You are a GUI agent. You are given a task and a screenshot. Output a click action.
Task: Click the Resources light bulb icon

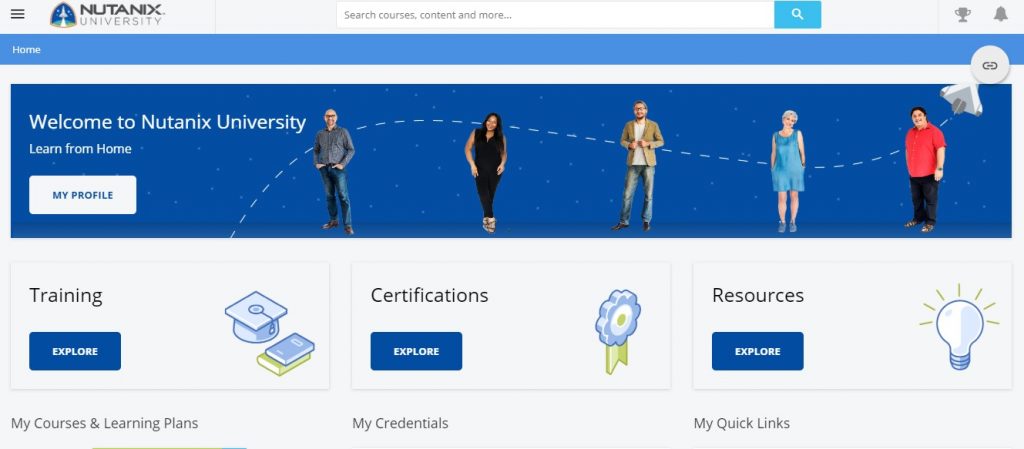click(959, 327)
